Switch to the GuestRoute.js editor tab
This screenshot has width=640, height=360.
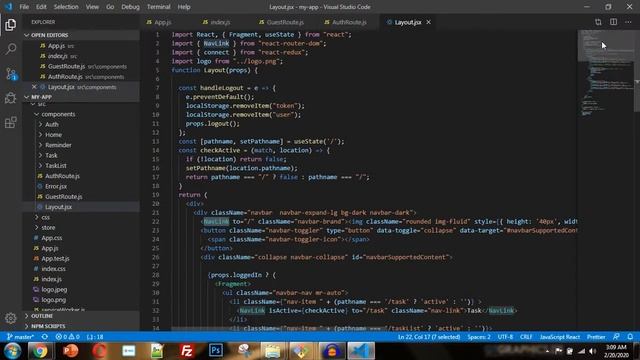[285, 22]
